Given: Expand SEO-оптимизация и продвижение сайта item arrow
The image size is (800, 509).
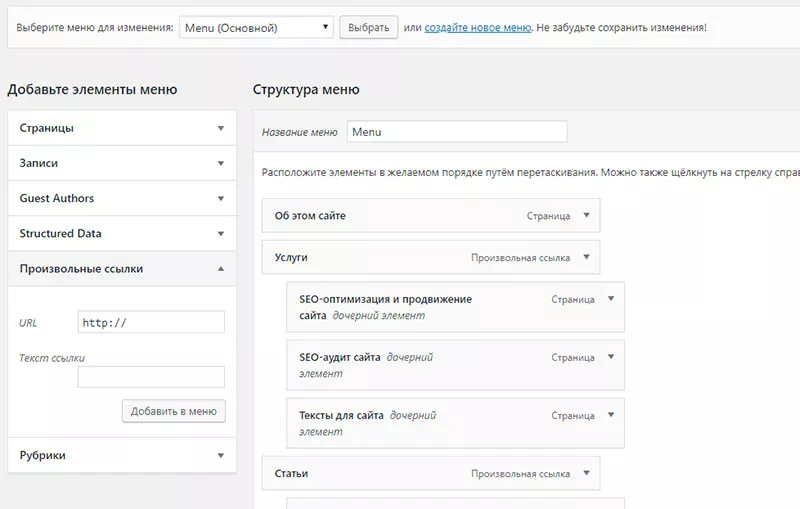Looking at the screenshot, I should (611, 299).
